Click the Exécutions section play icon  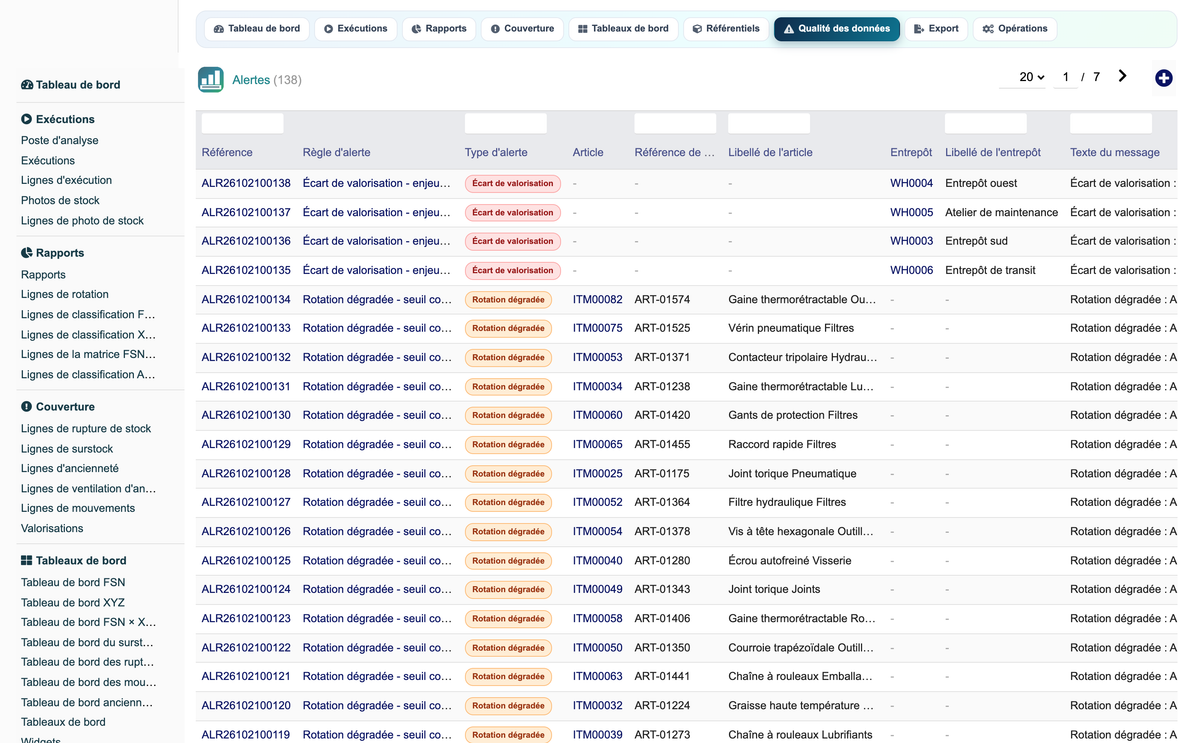(27, 119)
